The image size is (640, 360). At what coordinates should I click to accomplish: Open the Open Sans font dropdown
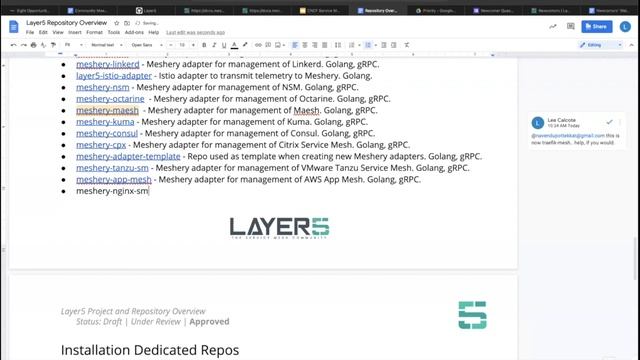click(147, 45)
